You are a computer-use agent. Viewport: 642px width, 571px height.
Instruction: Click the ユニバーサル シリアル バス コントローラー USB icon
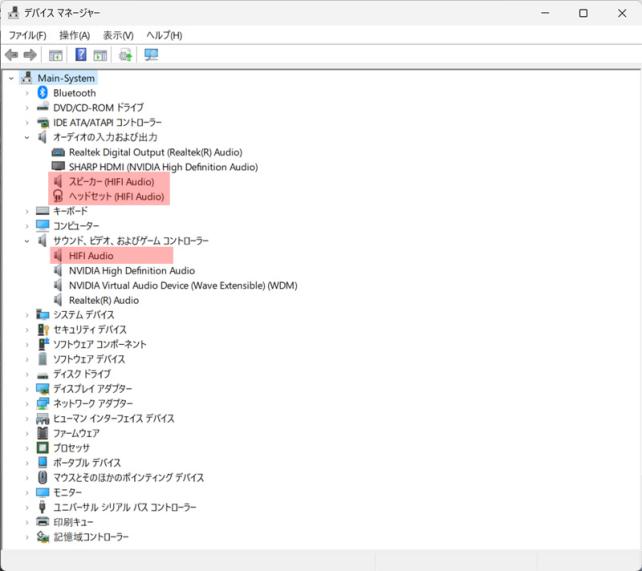coord(42,507)
